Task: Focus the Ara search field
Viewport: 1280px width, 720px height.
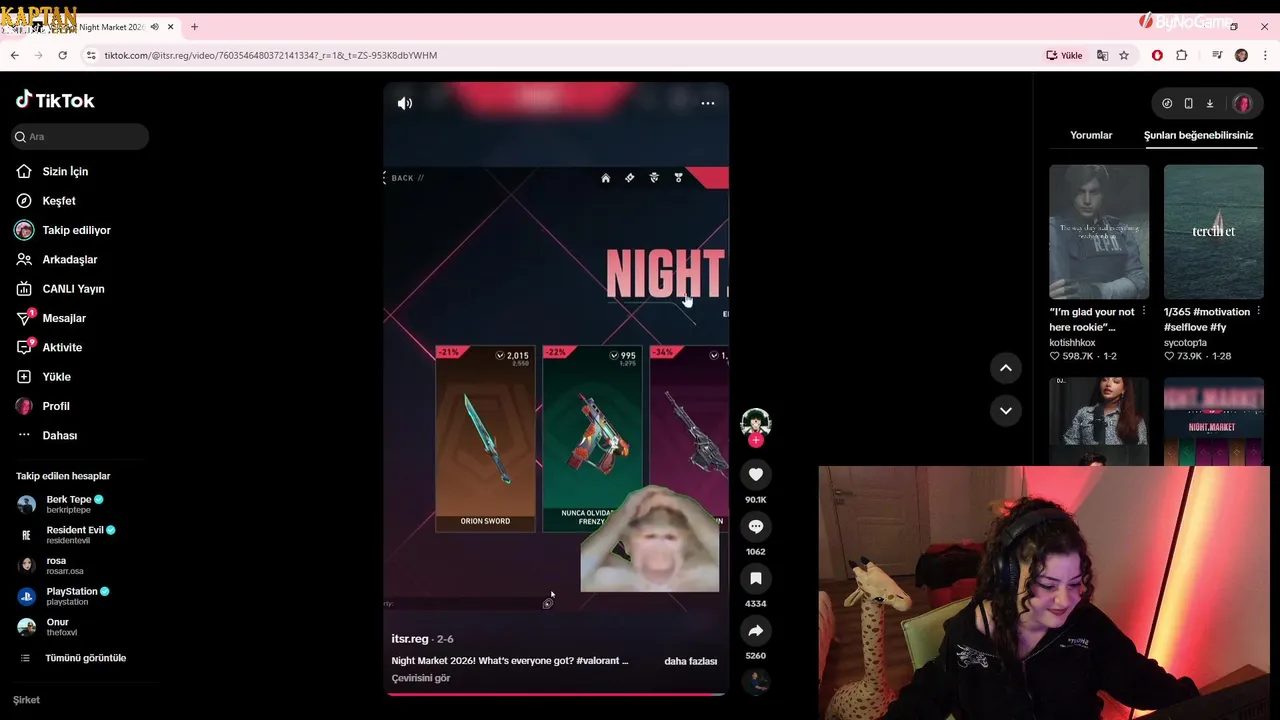Action: [80, 137]
